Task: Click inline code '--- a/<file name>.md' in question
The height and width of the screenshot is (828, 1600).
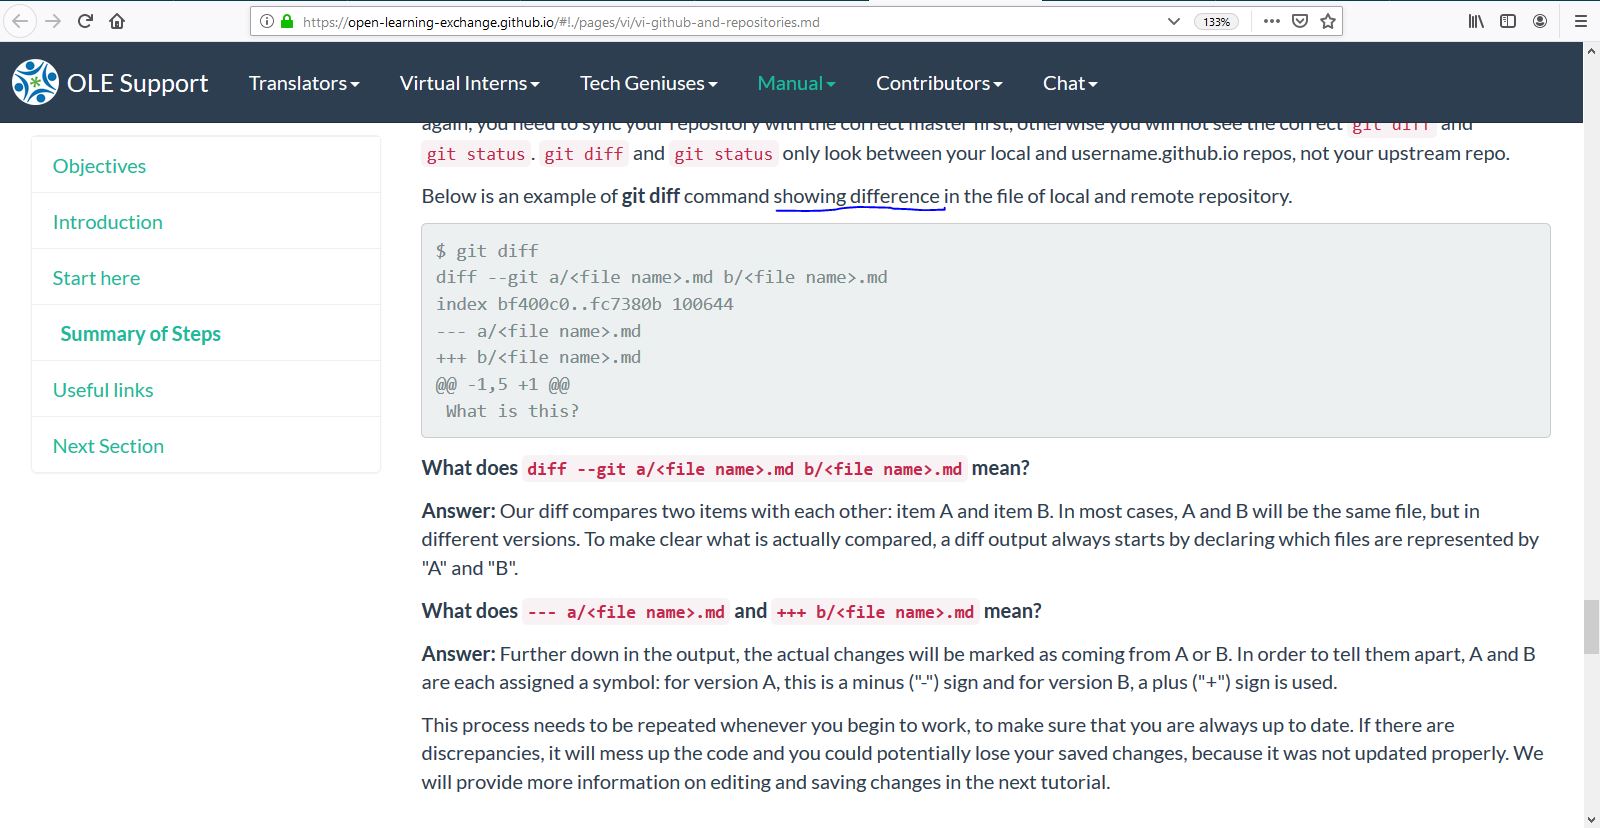Action: (x=626, y=612)
